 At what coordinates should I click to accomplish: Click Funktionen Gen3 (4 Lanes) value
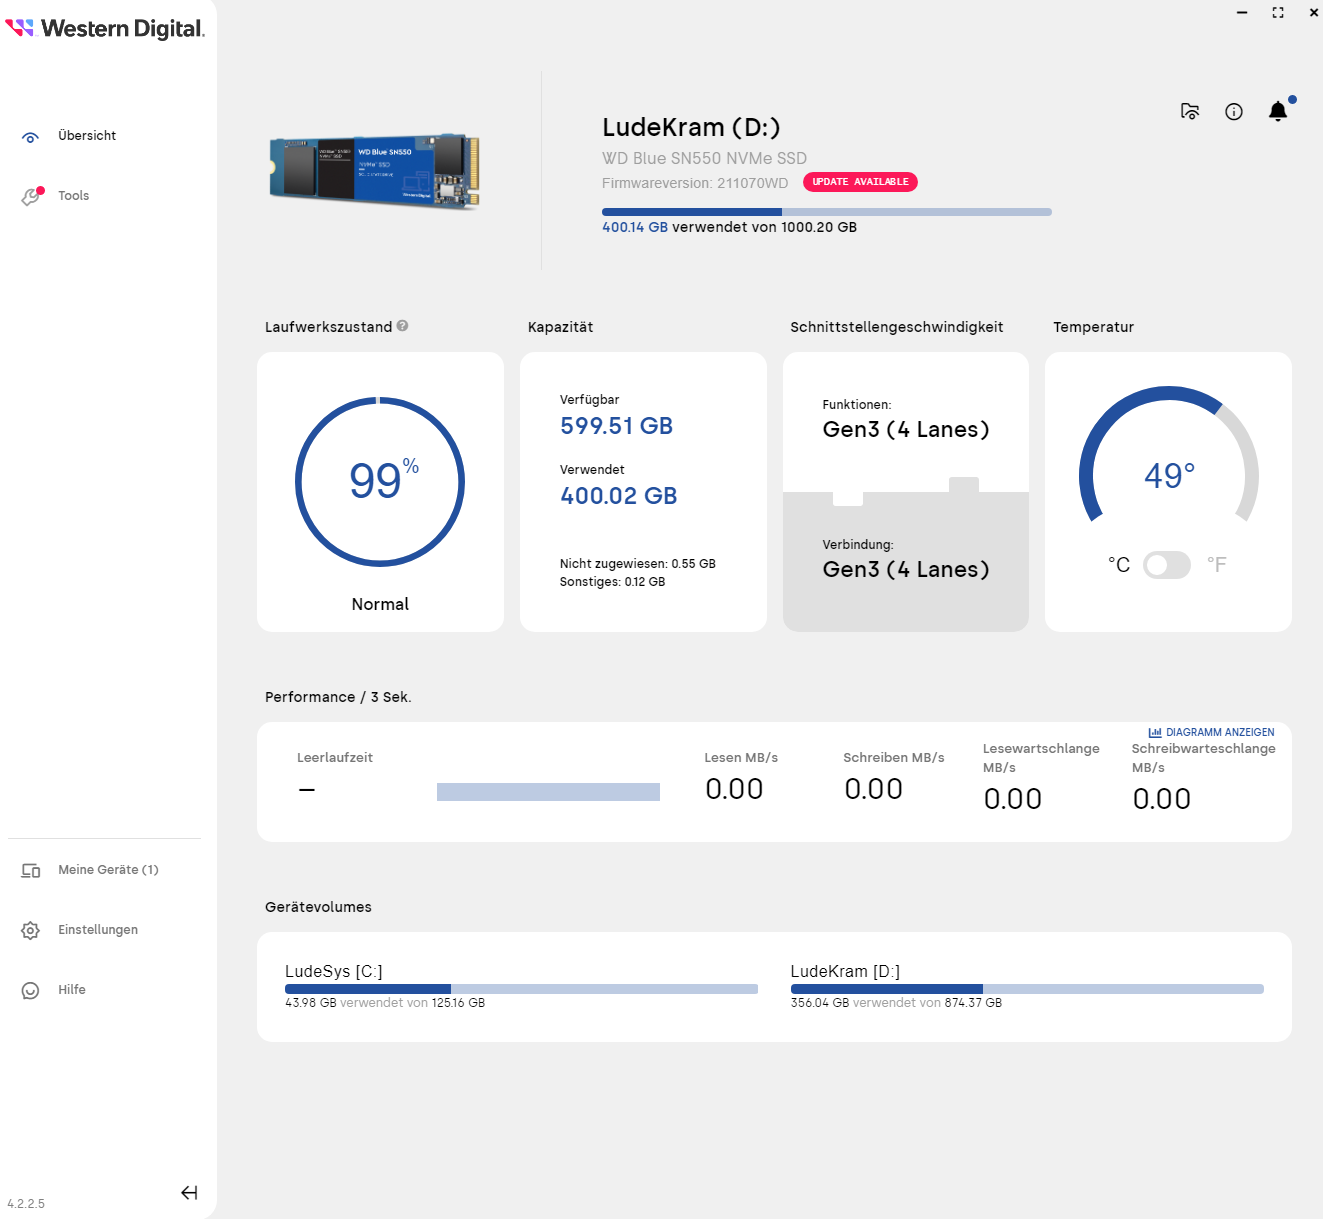(x=906, y=430)
